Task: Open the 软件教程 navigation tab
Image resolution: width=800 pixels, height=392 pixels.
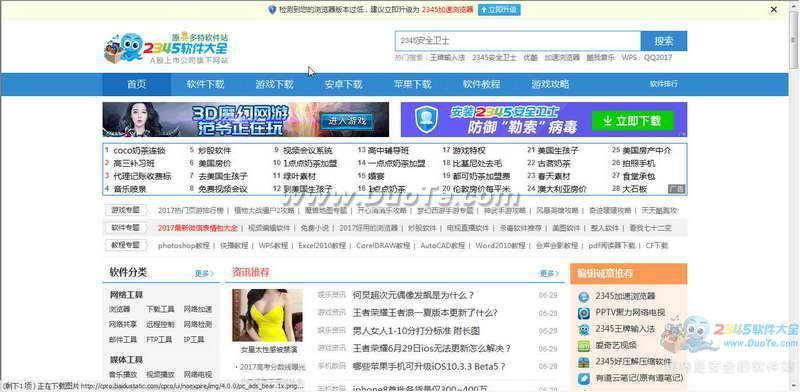Action: (481, 84)
